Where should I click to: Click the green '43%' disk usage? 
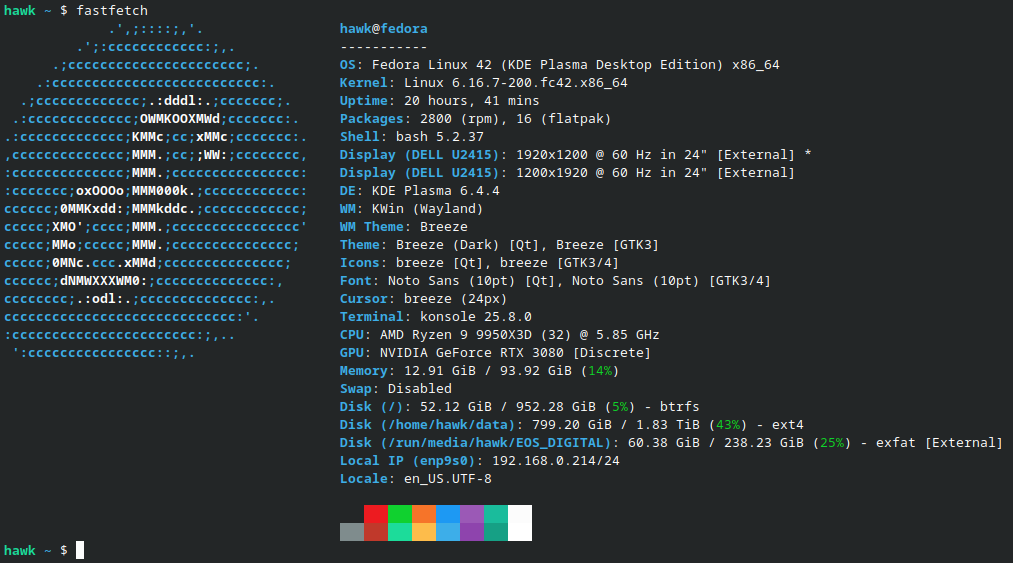(727, 425)
